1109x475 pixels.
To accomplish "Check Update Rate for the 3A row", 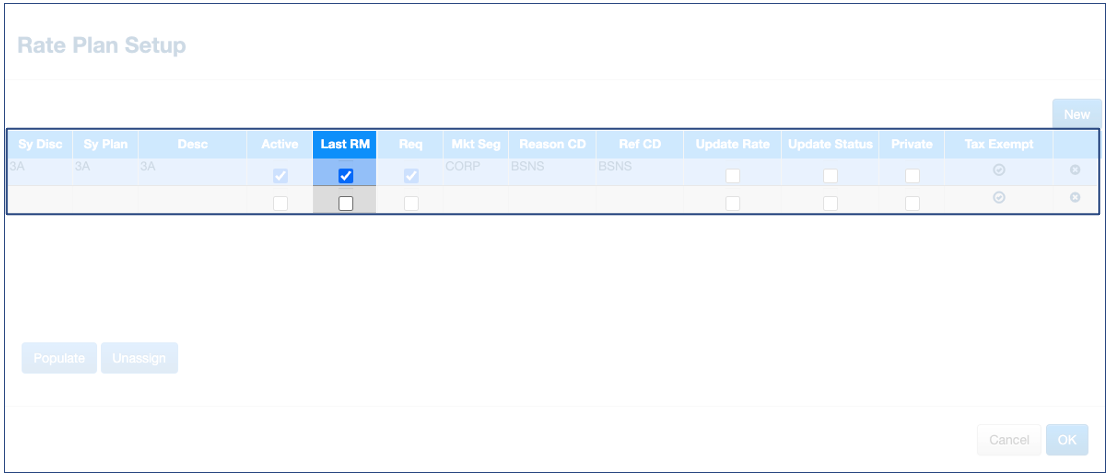I will tap(733, 176).
